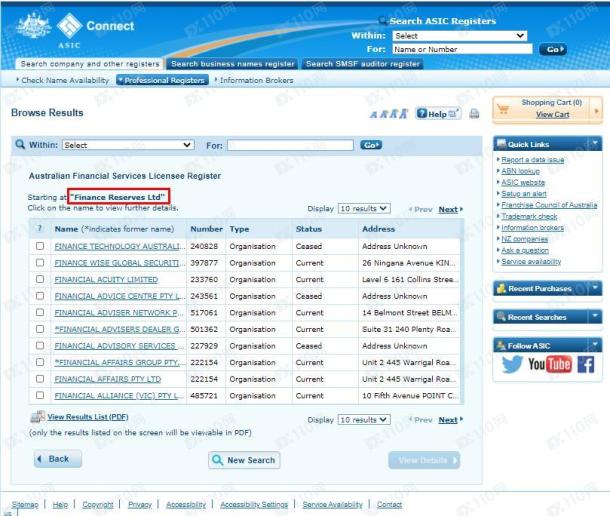Image resolution: width=610 pixels, height=516 pixels.
Task: Click the top Next link
Action: 448,209
